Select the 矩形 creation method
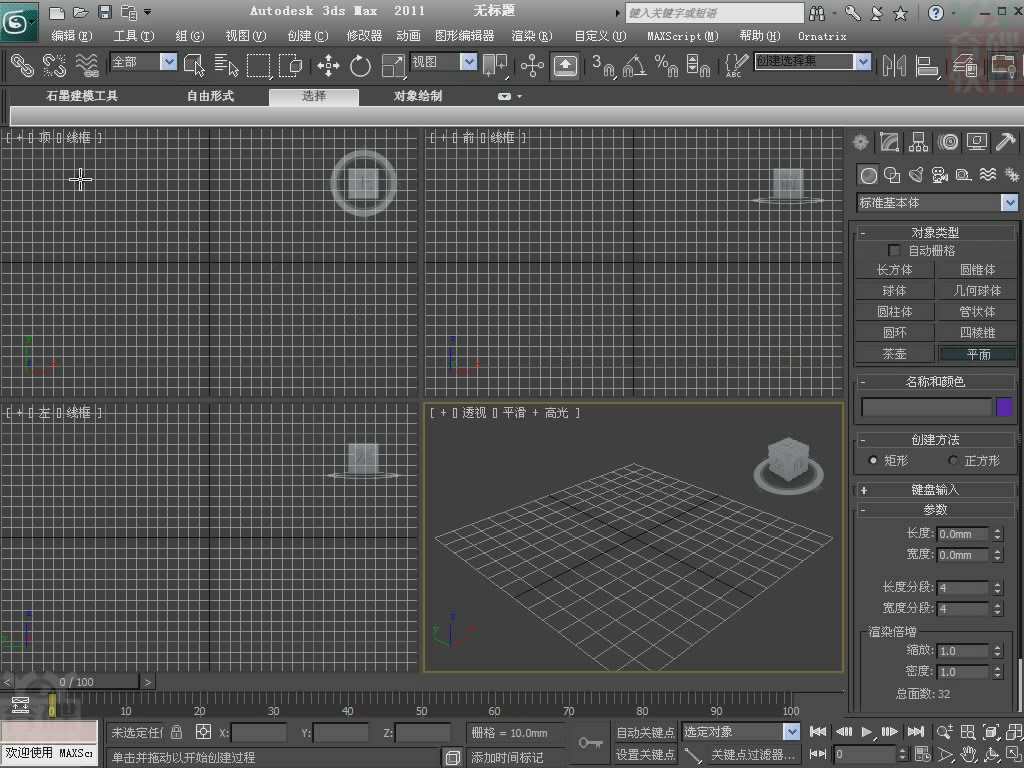1024x768 pixels. click(x=873, y=460)
